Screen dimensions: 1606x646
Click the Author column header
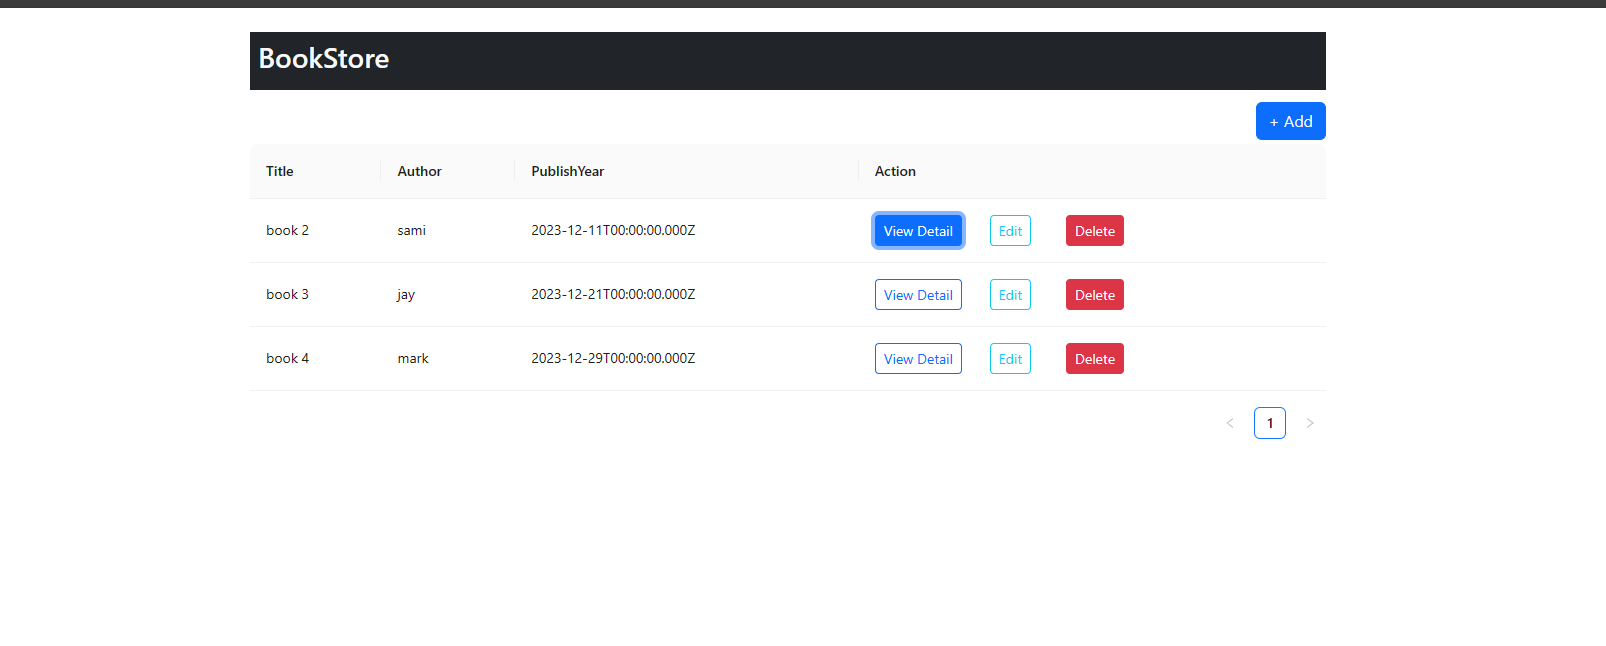[419, 171]
